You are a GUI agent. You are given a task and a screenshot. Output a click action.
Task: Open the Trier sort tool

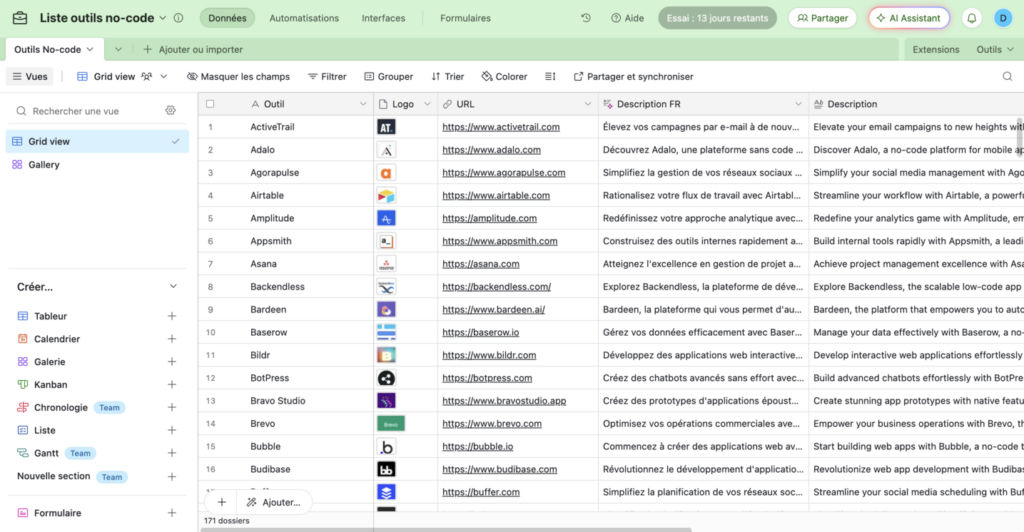pyautogui.click(x=447, y=76)
